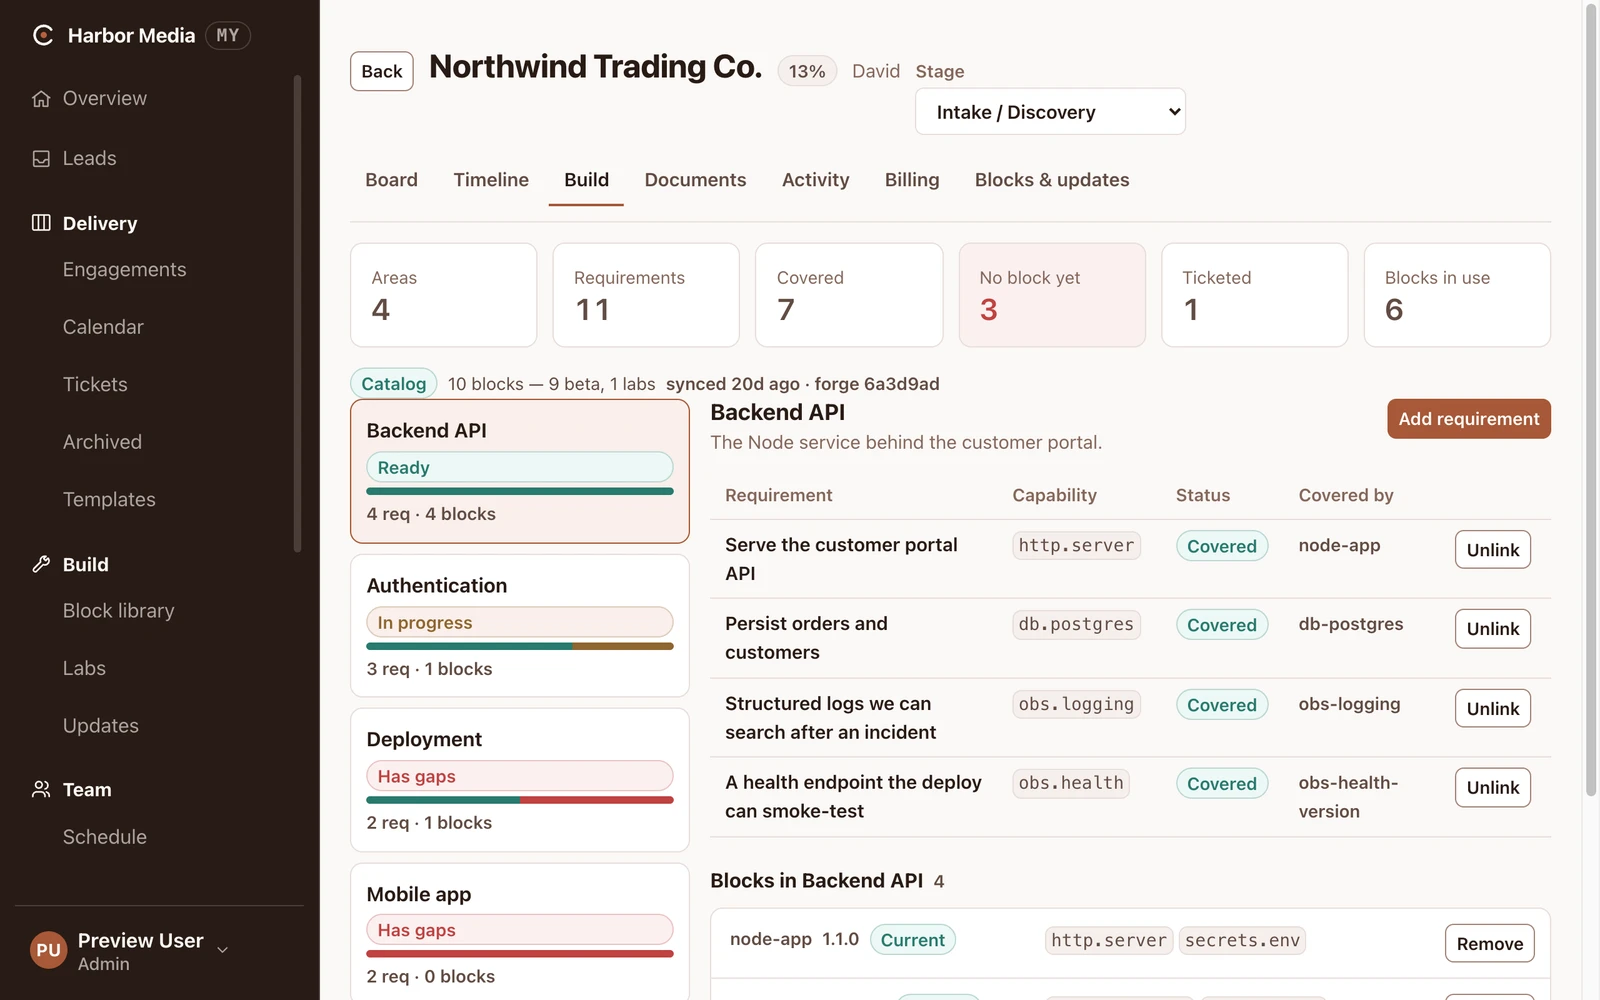Remove the node-app 1.1.0 block
The image size is (1600, 1000).
(1489, 944)
